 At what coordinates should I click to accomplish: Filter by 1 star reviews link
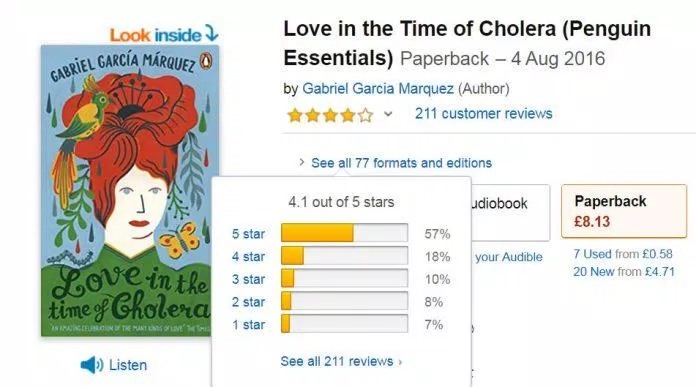point(248,325)
